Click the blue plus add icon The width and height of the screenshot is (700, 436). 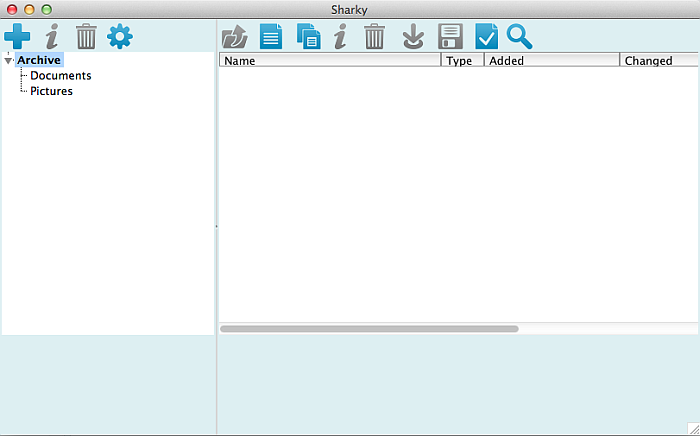(x=17, y=38)
